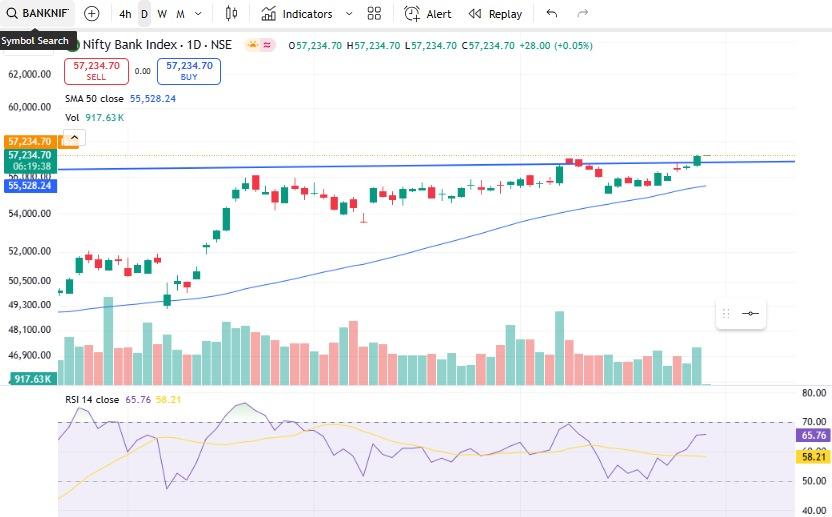The height and width of the screenshot is (517, 832).
Task: Click the compare or add symbol plus icon
Action: click(x=92, y=14)
